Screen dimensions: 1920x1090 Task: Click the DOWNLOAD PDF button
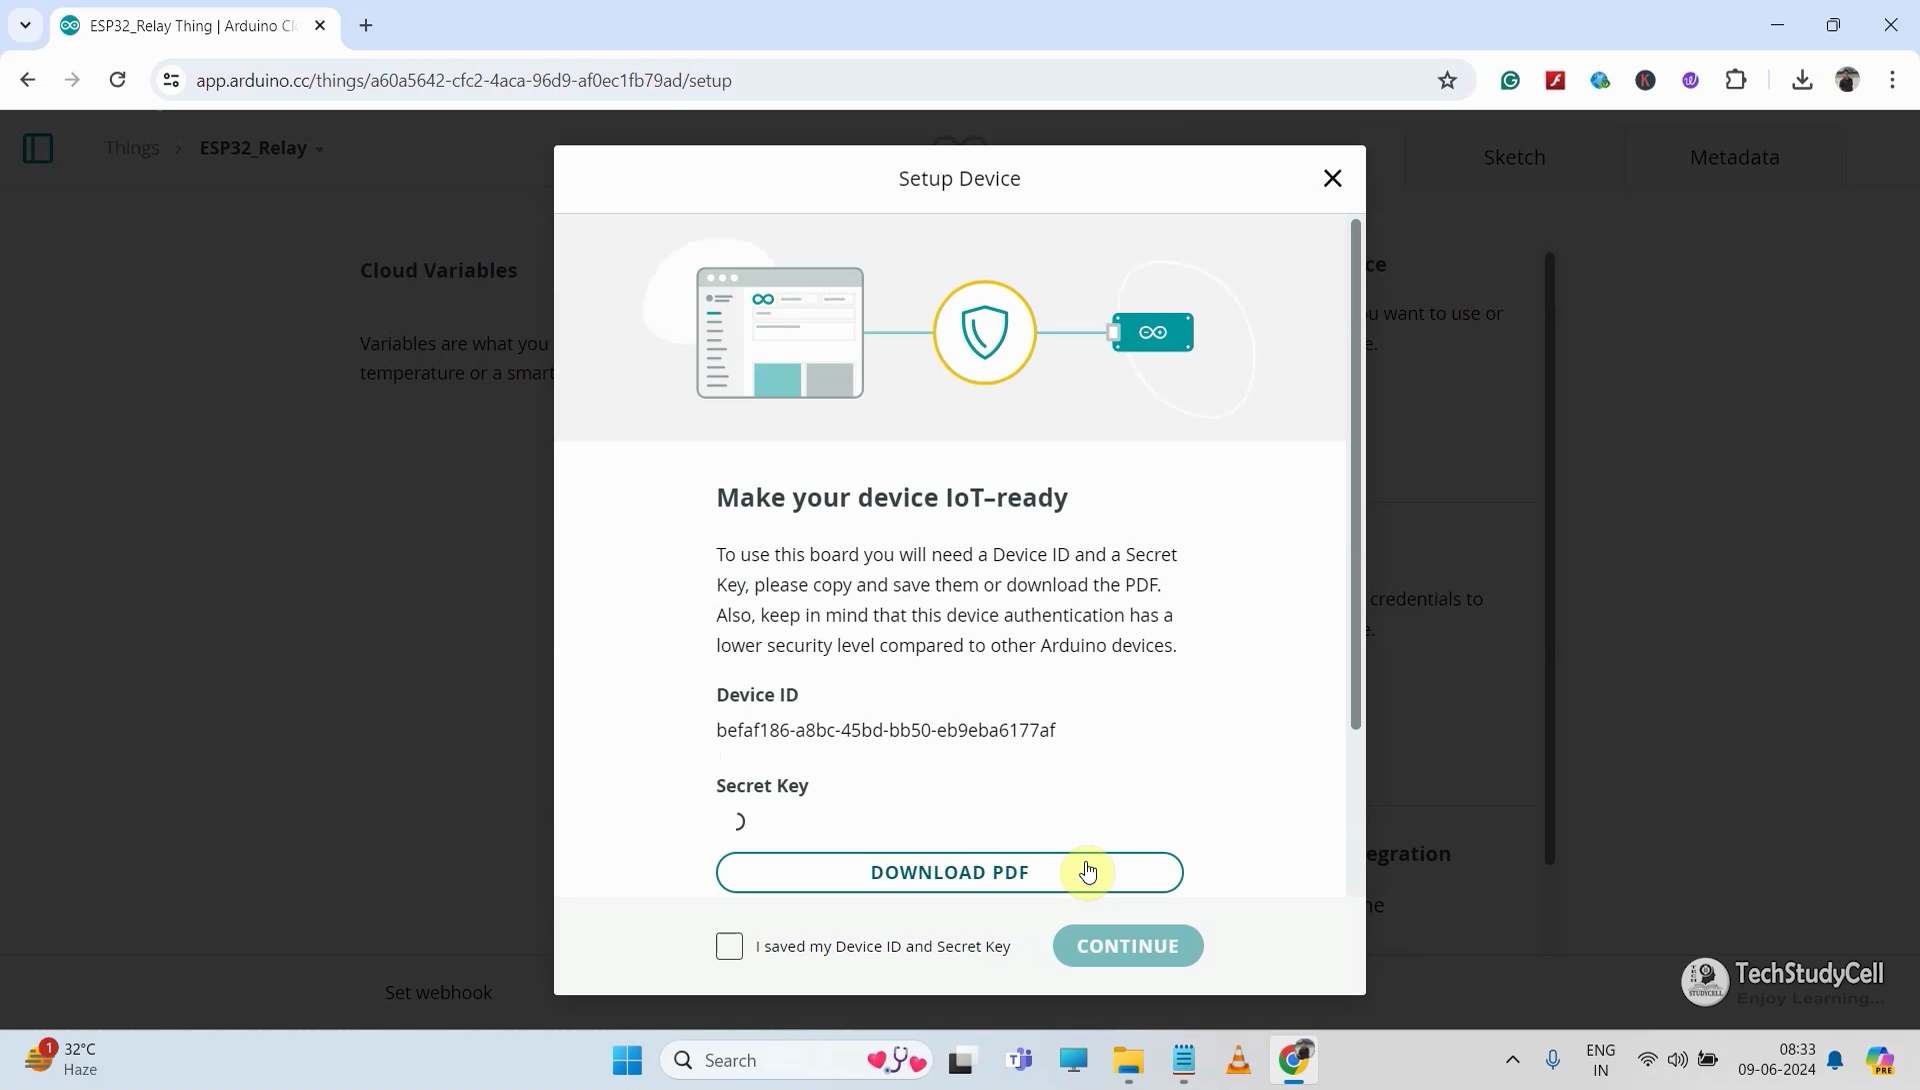click(x=949, y=871)
